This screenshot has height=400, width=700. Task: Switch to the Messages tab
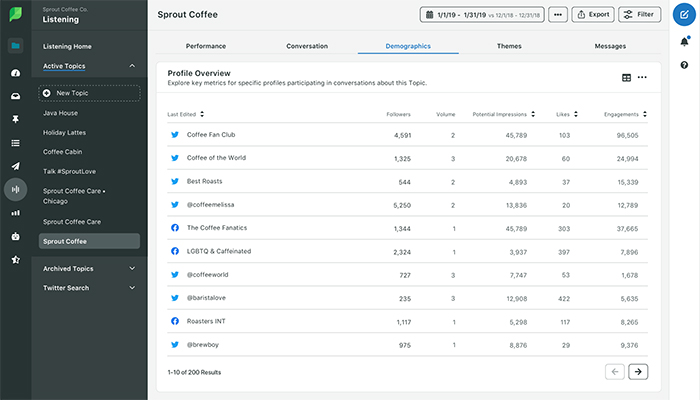pyautogui.click(x=610, y=46)
